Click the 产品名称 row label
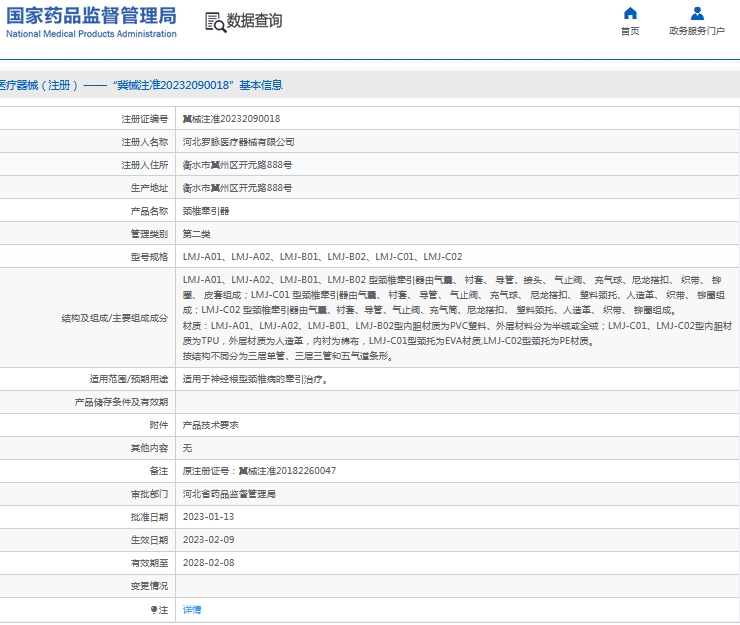The width and height of the screenshot is (740, 625). click(149, 211)
